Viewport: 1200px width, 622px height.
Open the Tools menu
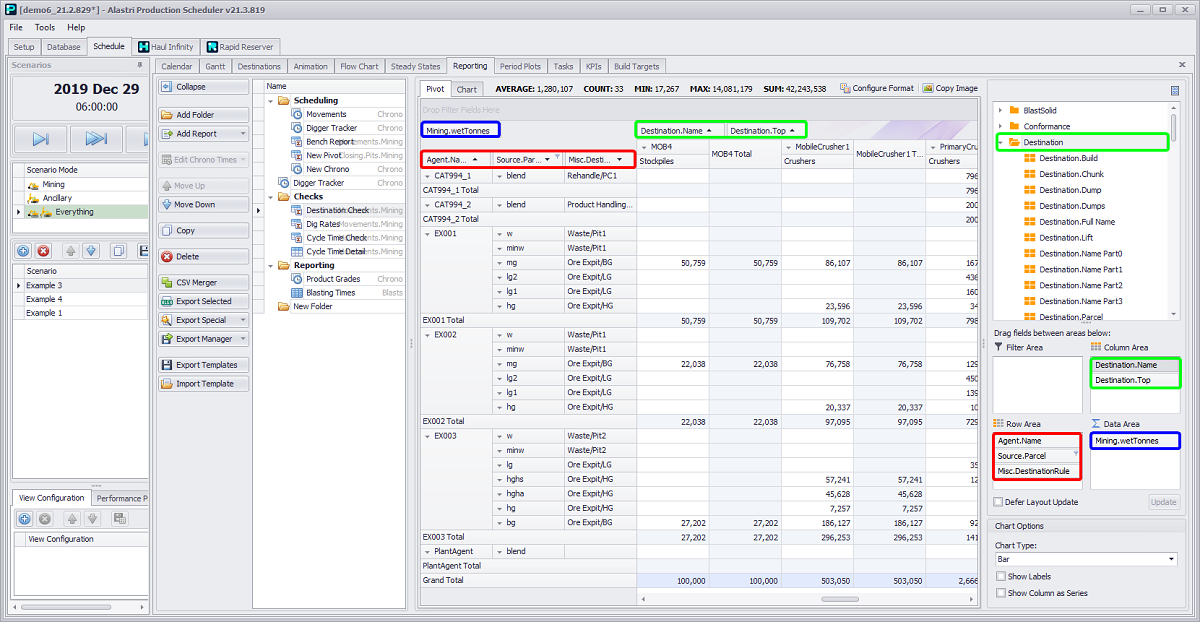pyautogui.click(x=45, y=27)
